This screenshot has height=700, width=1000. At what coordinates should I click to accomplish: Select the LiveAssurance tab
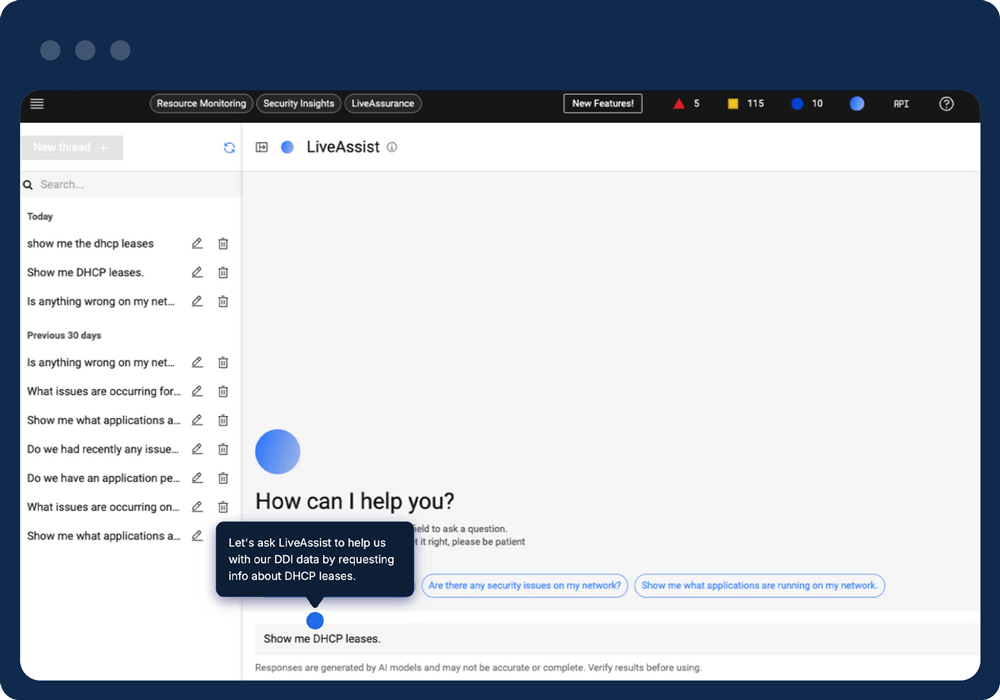pyautogui.click(x=384, y=104)
